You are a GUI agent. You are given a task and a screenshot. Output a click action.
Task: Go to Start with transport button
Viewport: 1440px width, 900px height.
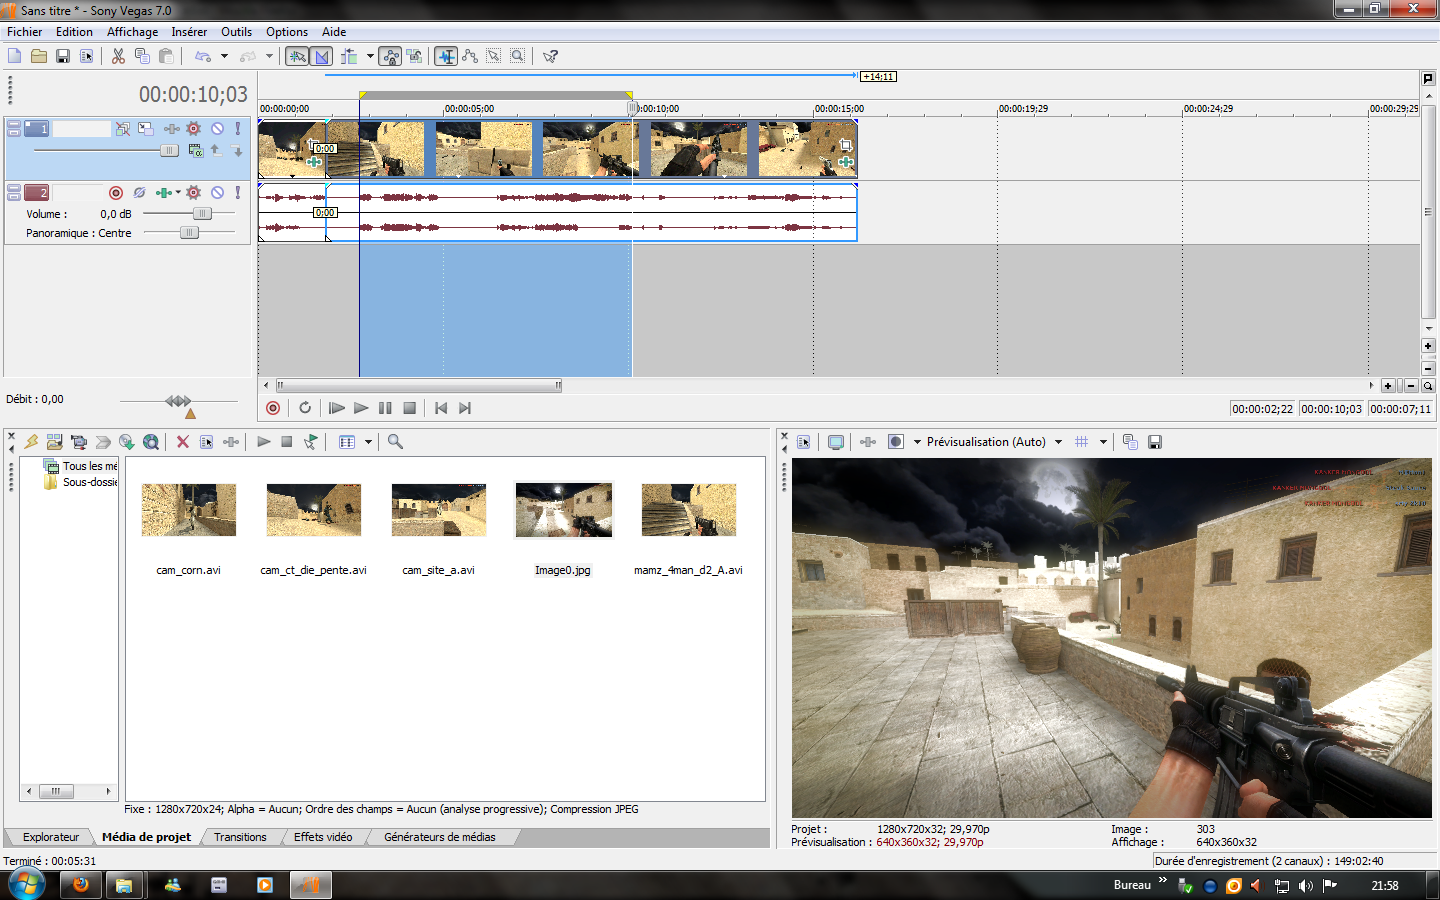[441, 408]
